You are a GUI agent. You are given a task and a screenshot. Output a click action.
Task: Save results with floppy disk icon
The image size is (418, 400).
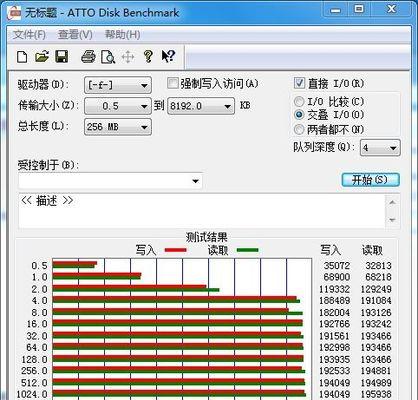point(62,57)
